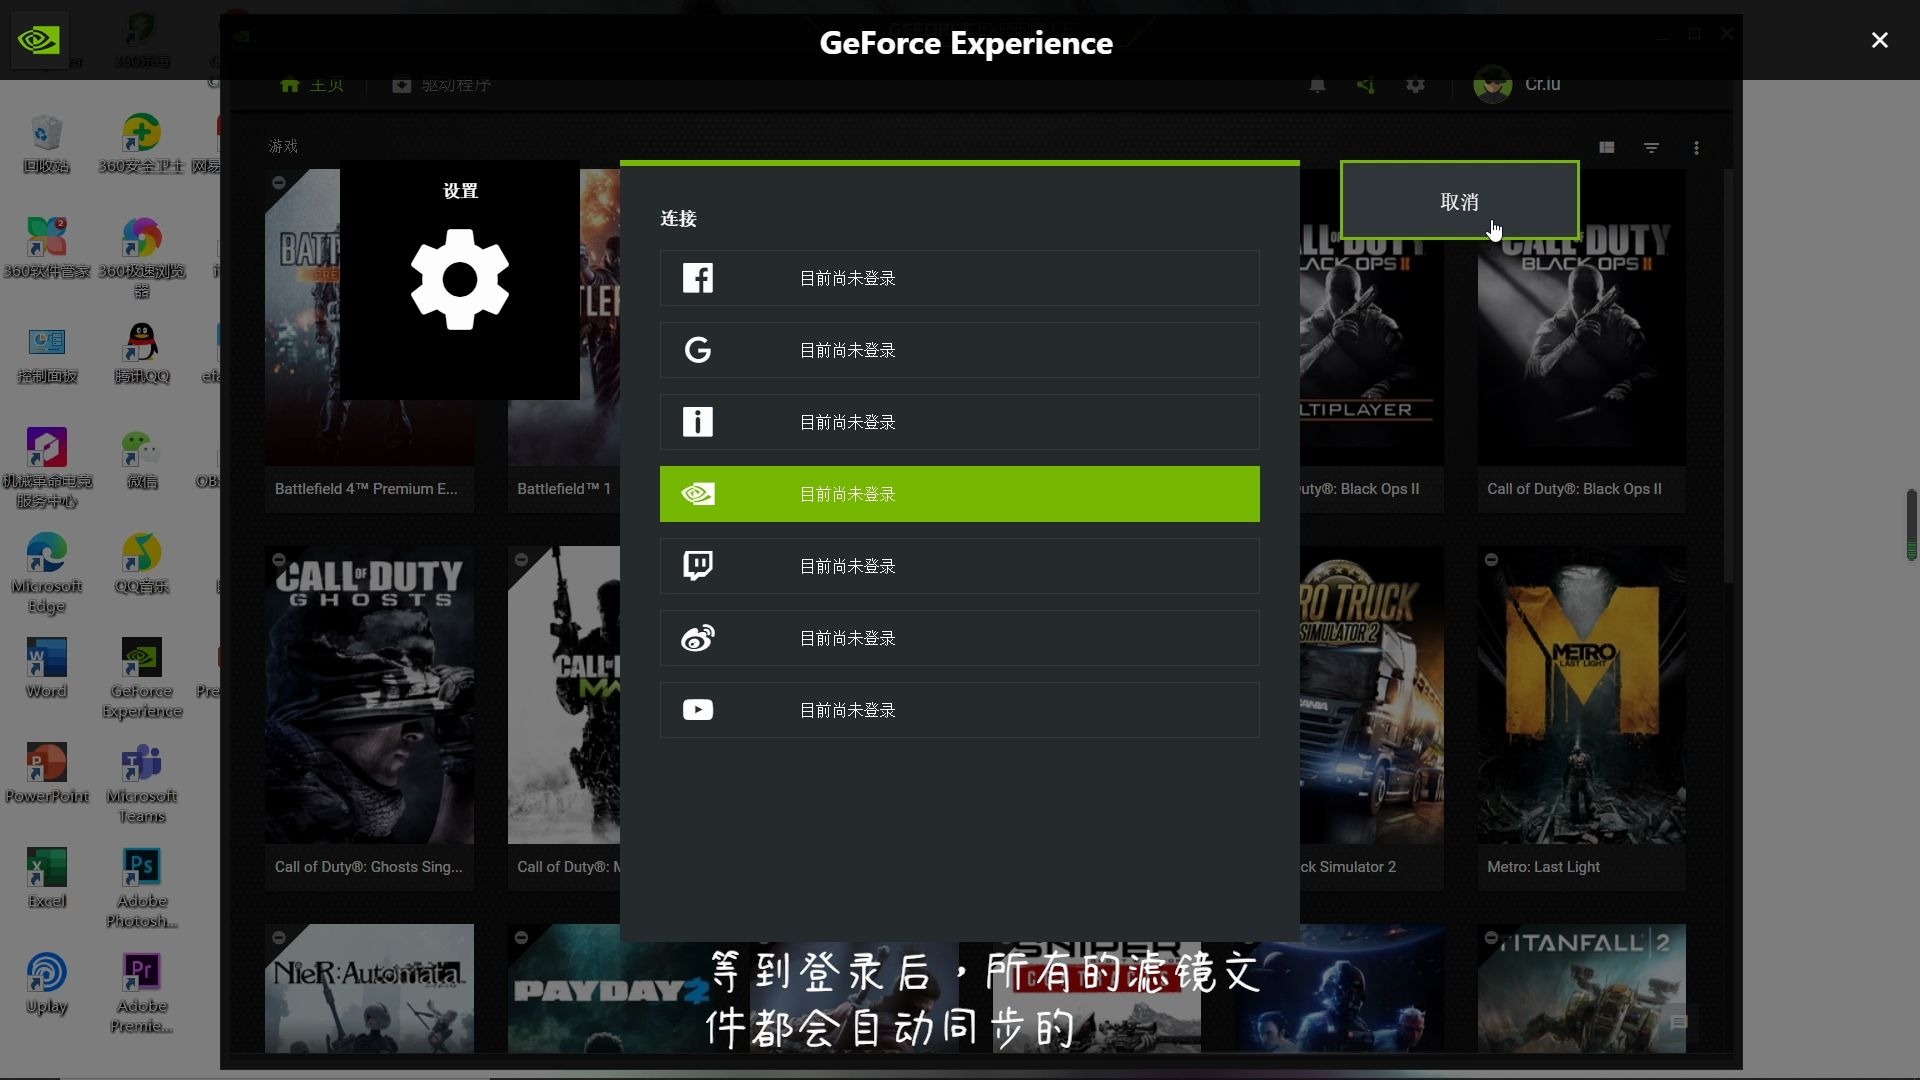The image size is (1920, 1080).
Task: Toggle Google login status
Action: pyautogui.click(x=959, y=349)
